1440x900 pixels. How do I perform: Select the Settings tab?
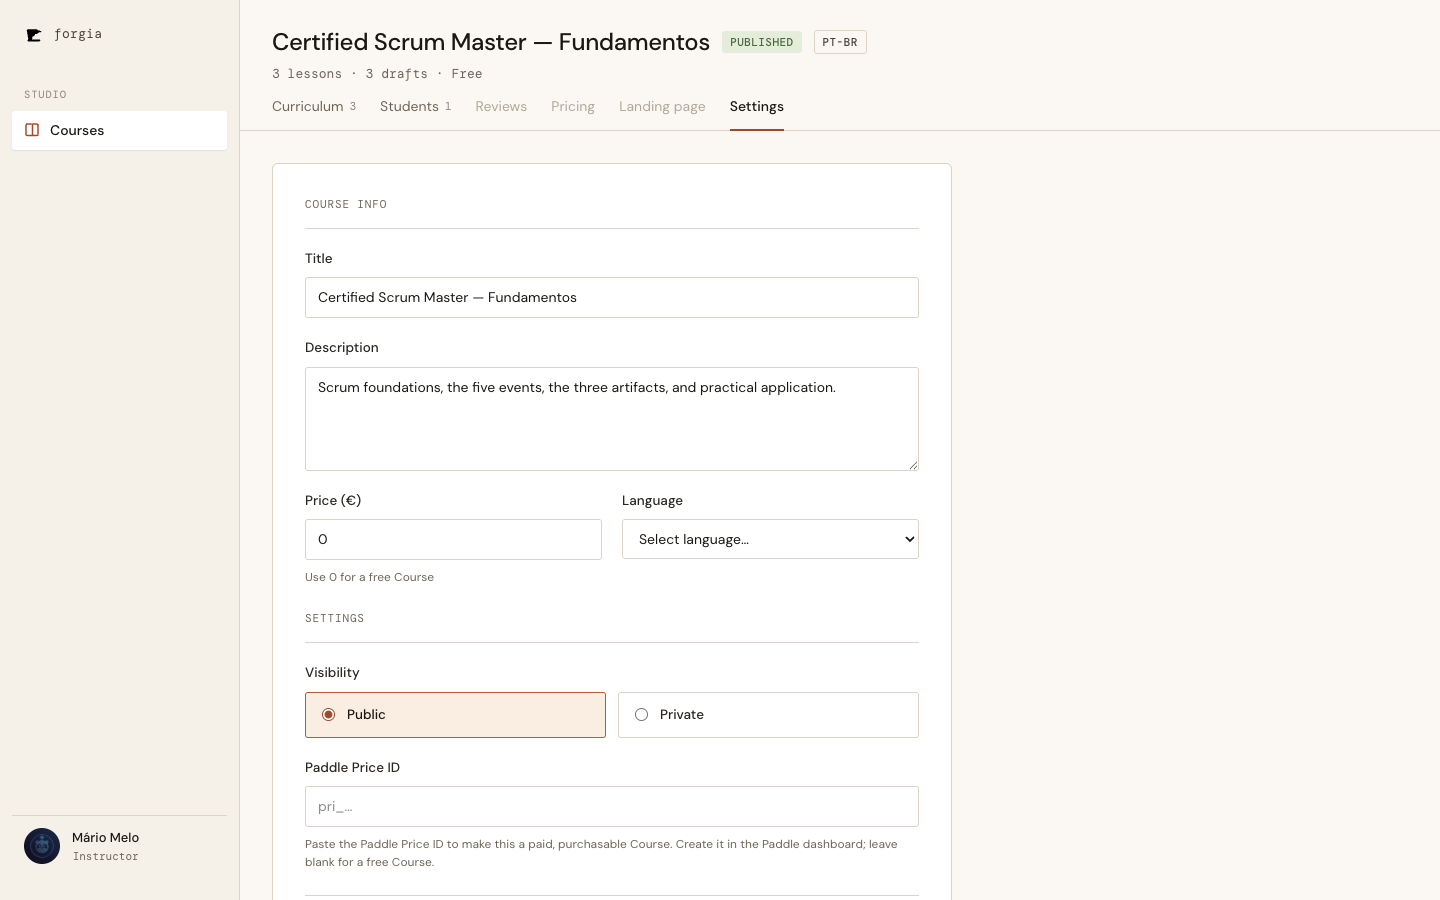(757, 106)
